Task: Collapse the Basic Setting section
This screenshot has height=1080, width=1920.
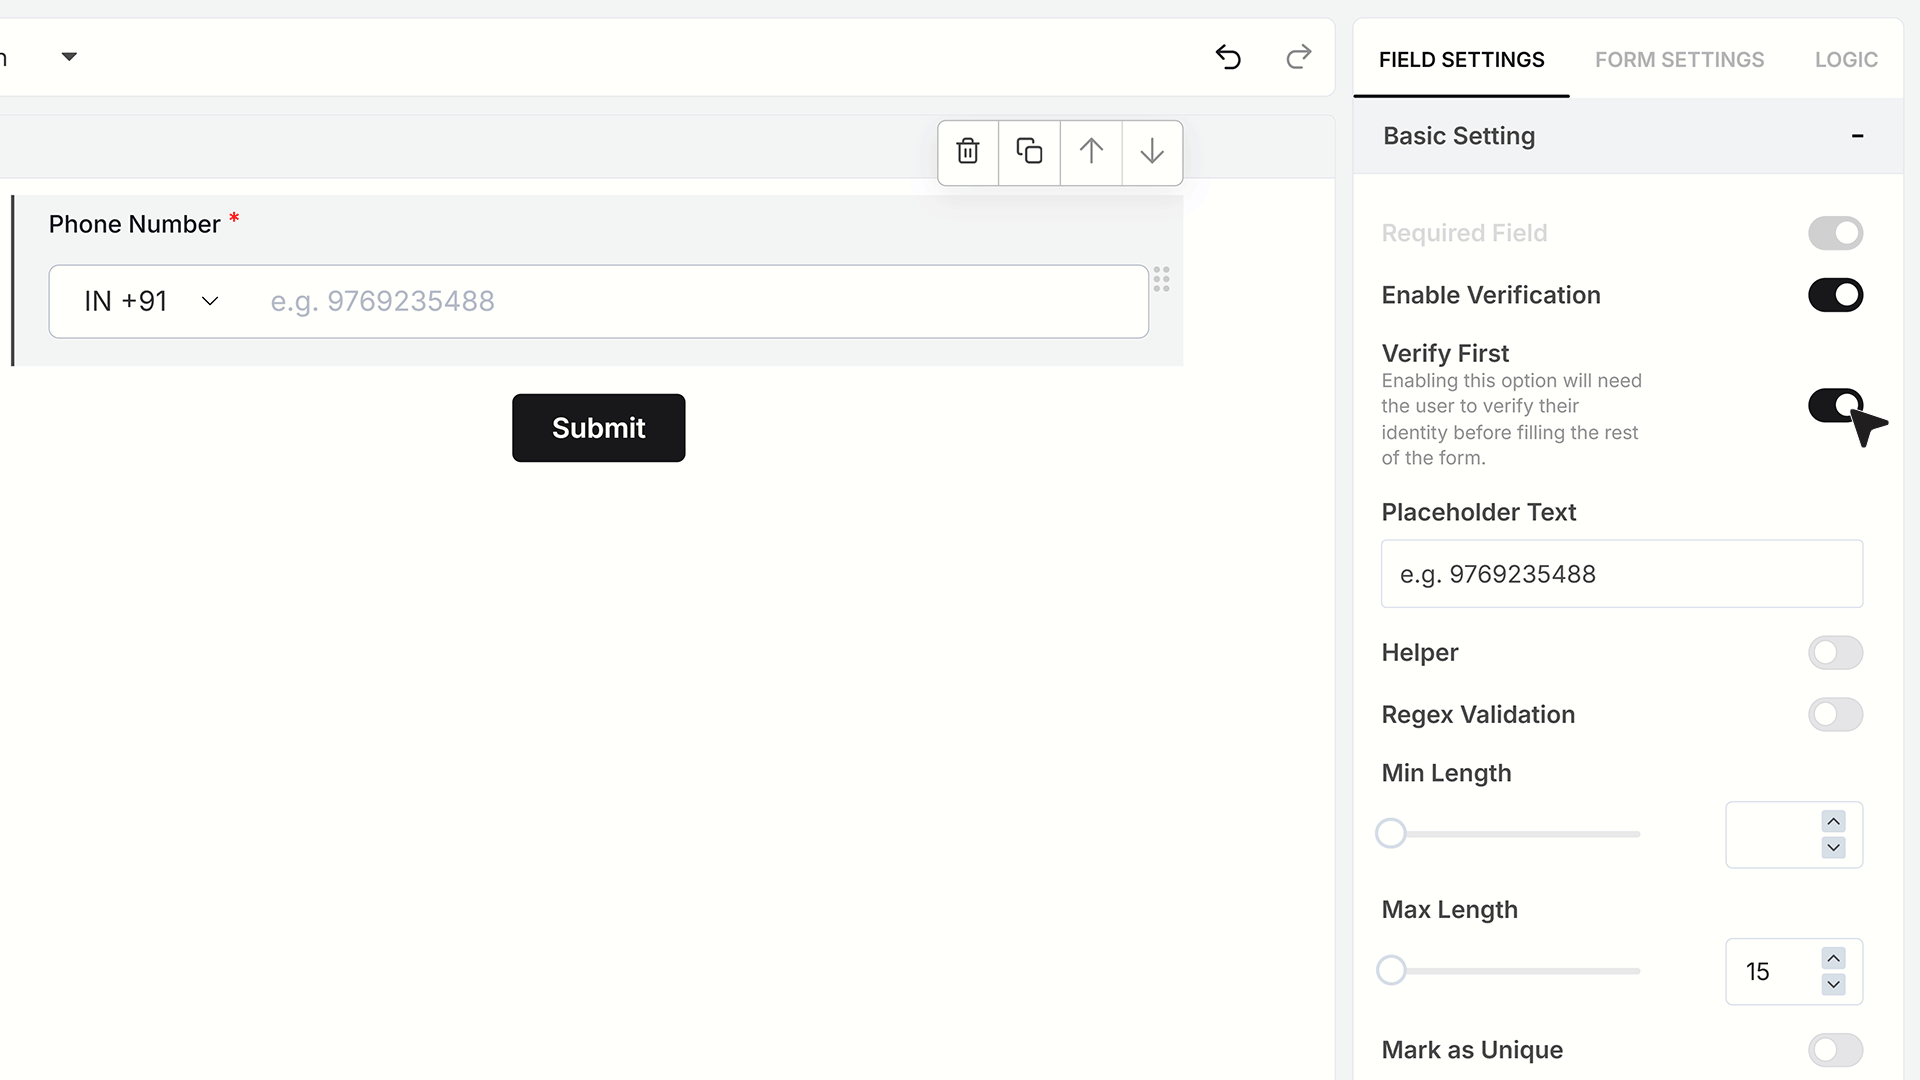Action: tap(1857, 136)
